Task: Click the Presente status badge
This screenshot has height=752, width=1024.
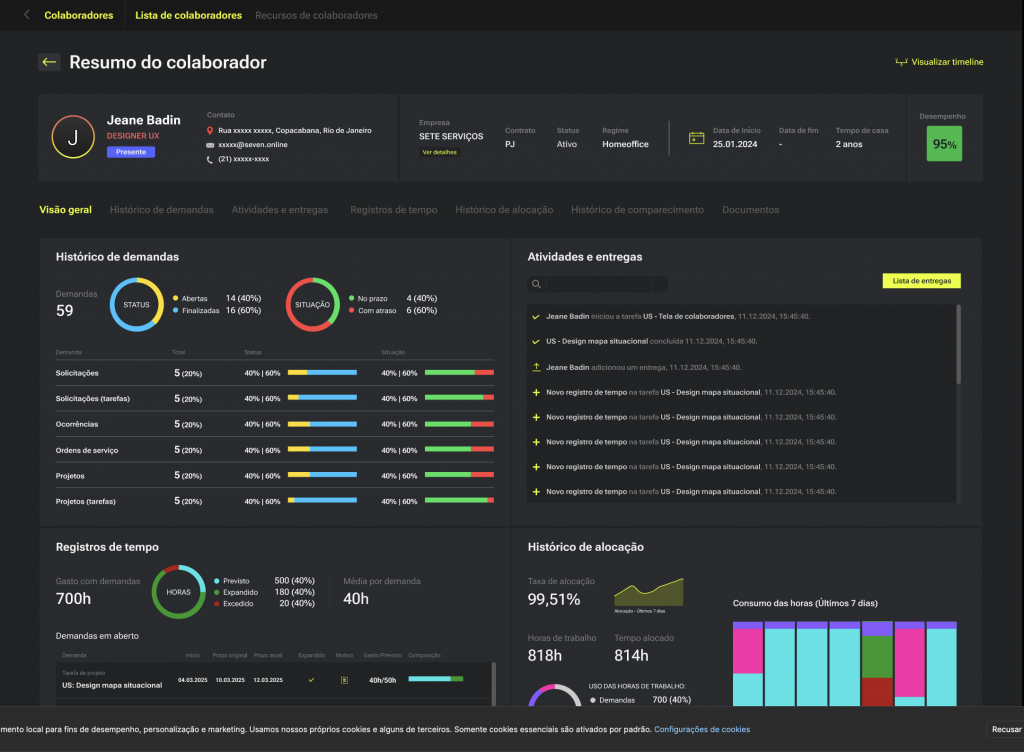Action: coord(131,152)
